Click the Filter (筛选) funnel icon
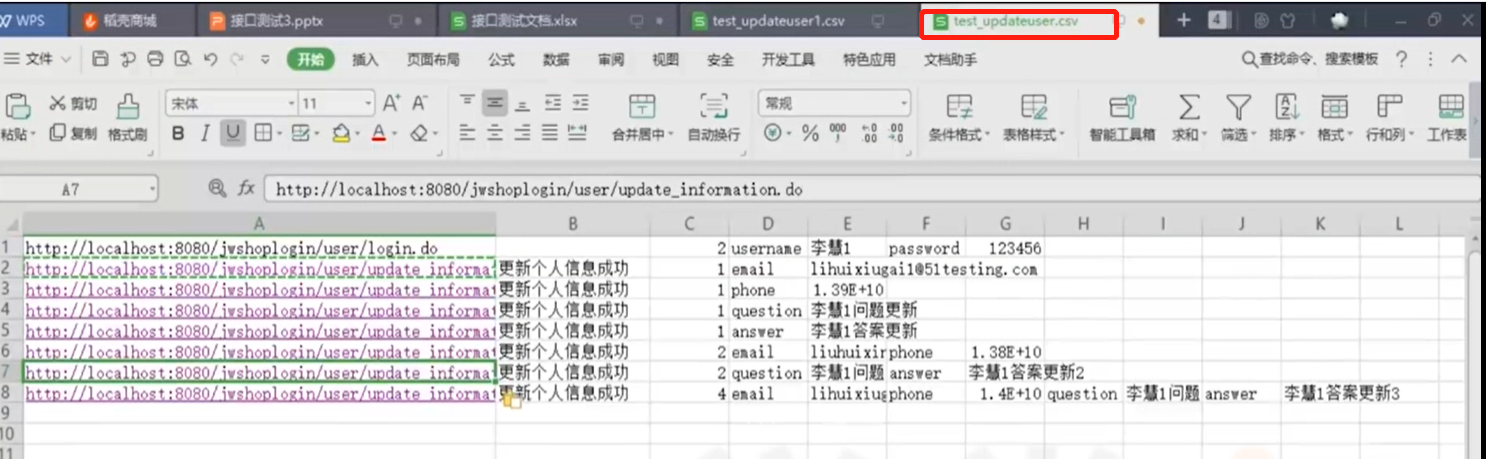This screenshot has height=459, width=1486. (1239, 106)
